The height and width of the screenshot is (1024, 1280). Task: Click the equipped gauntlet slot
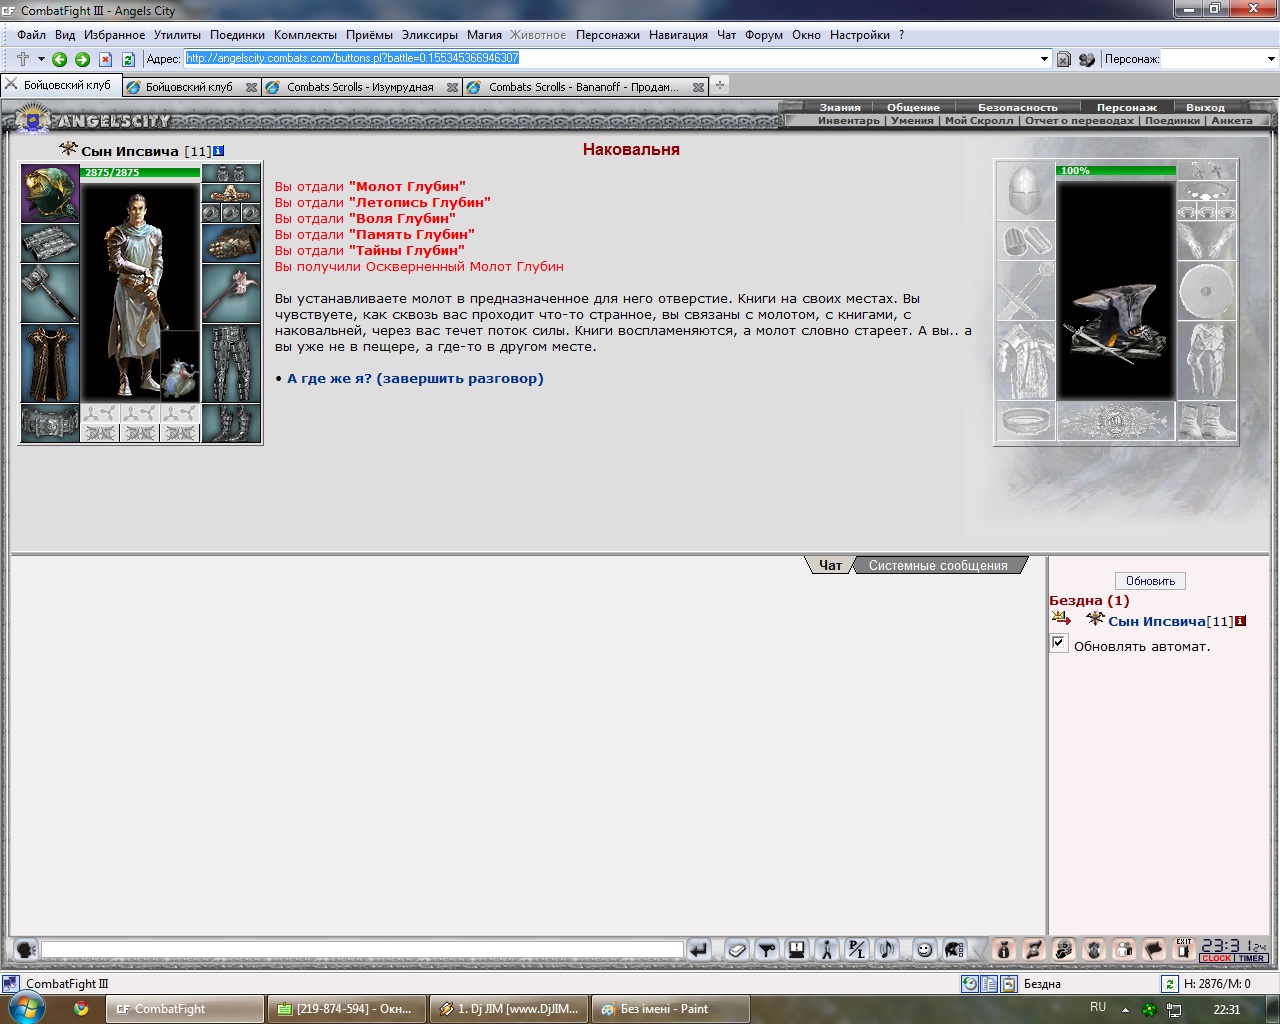[x=231, y=243]
